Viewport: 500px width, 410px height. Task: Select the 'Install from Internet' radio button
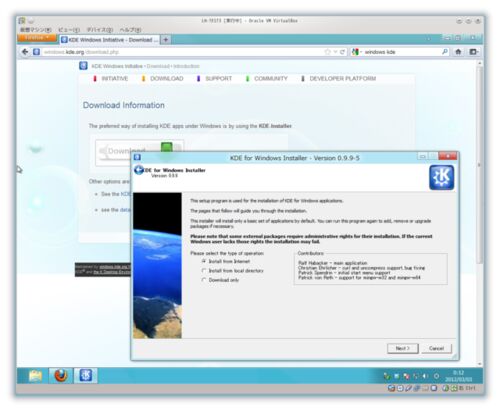pos(204,261)
